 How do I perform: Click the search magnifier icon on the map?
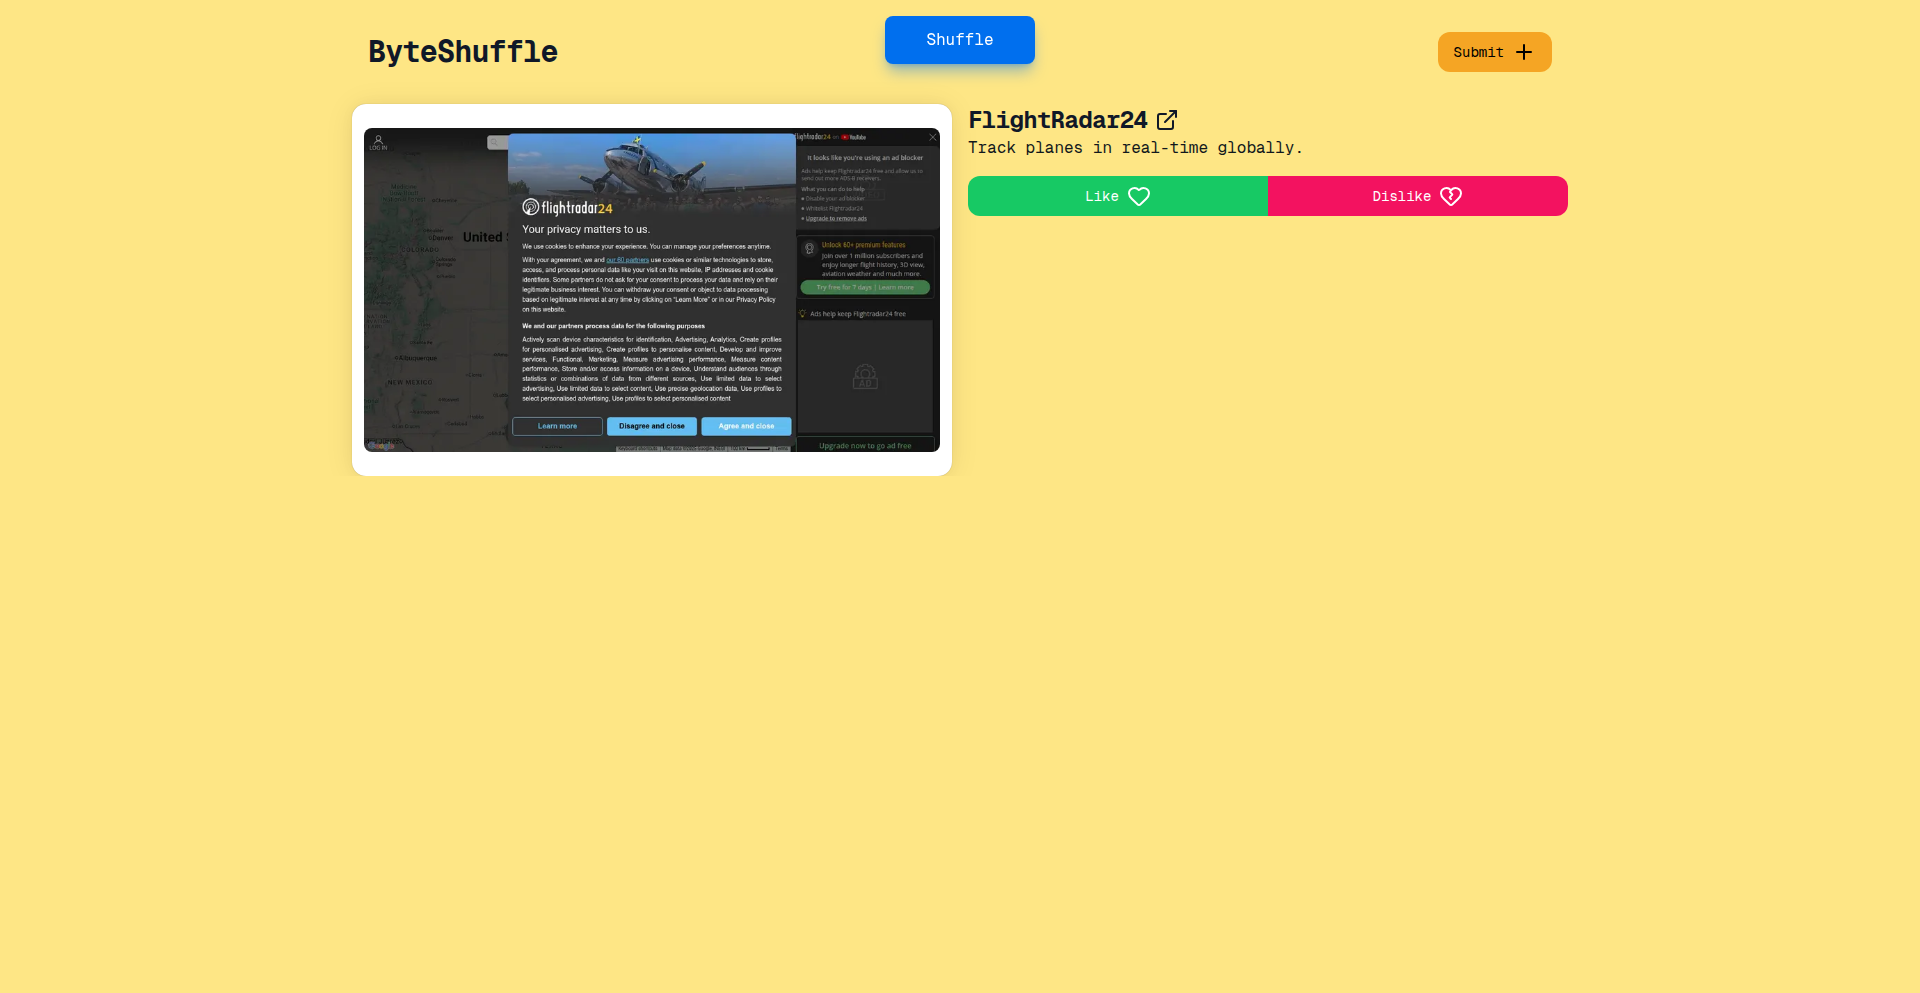(x=493, y=142)
